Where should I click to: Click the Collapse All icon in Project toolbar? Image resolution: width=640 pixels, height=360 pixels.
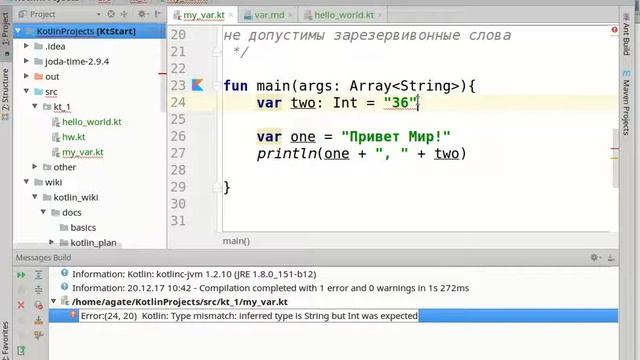point(124,14)
